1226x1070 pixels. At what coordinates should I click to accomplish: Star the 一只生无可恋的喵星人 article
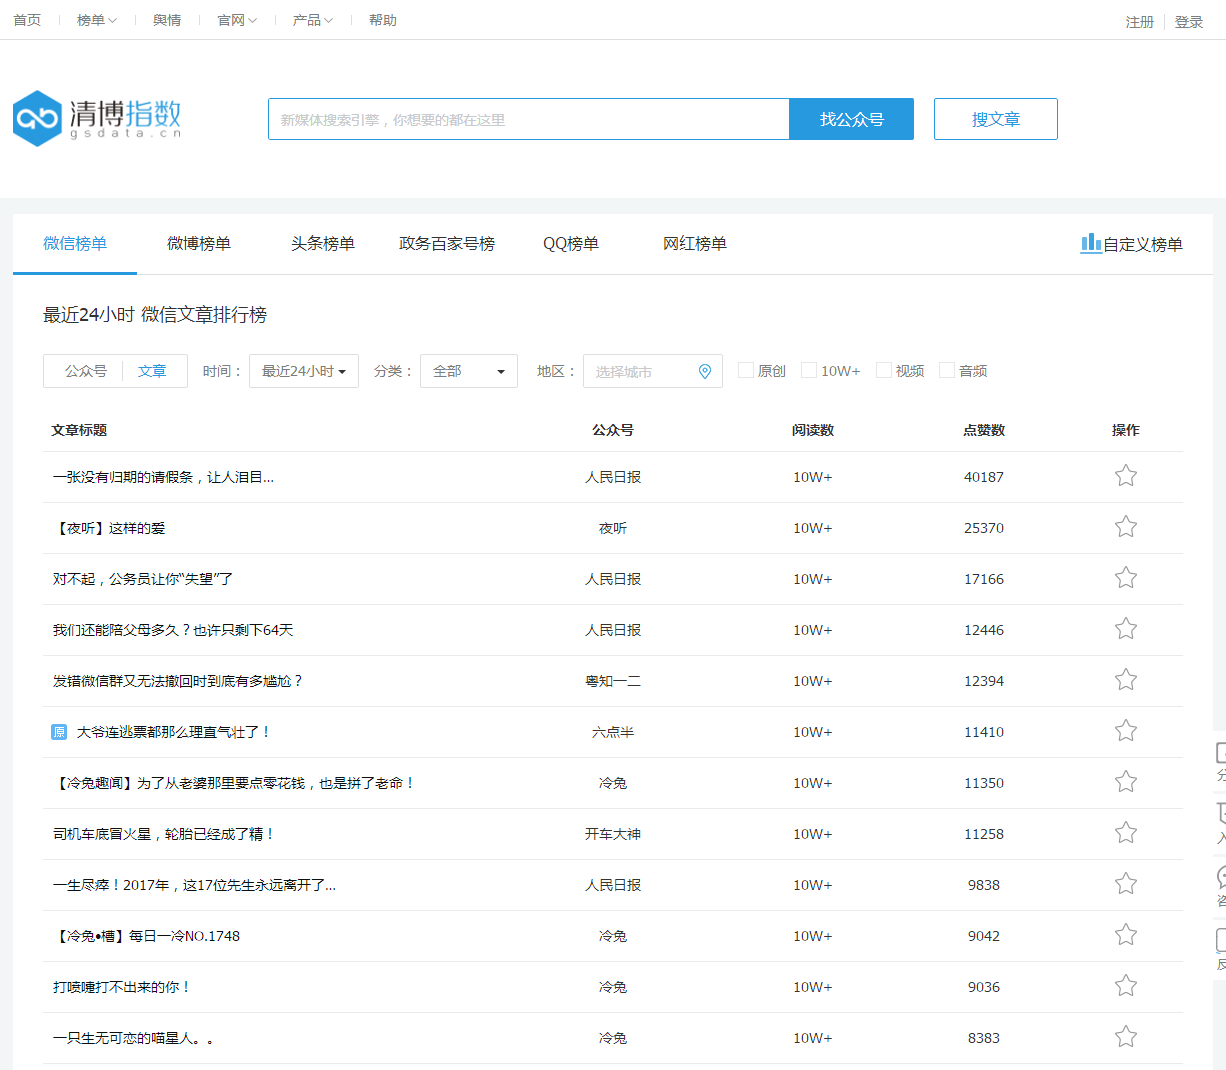(1126, 1037)
